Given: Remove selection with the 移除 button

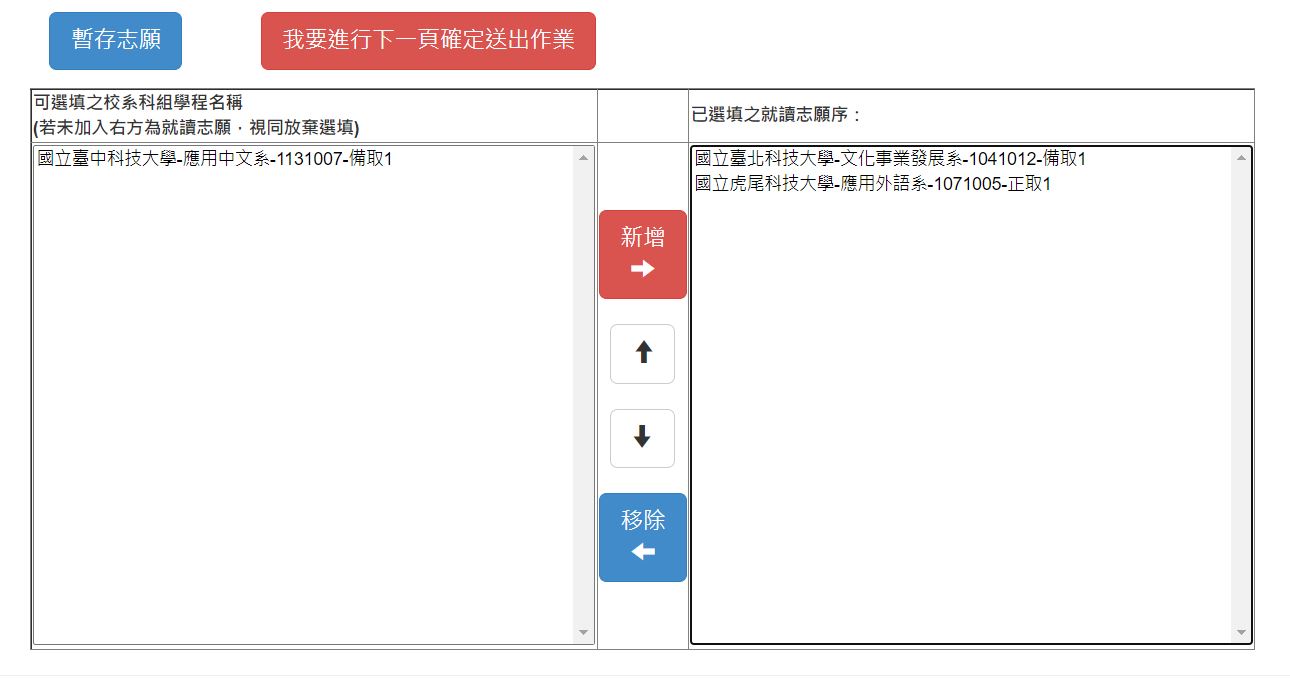Looking at the screenshot, I should click(643, 537).
